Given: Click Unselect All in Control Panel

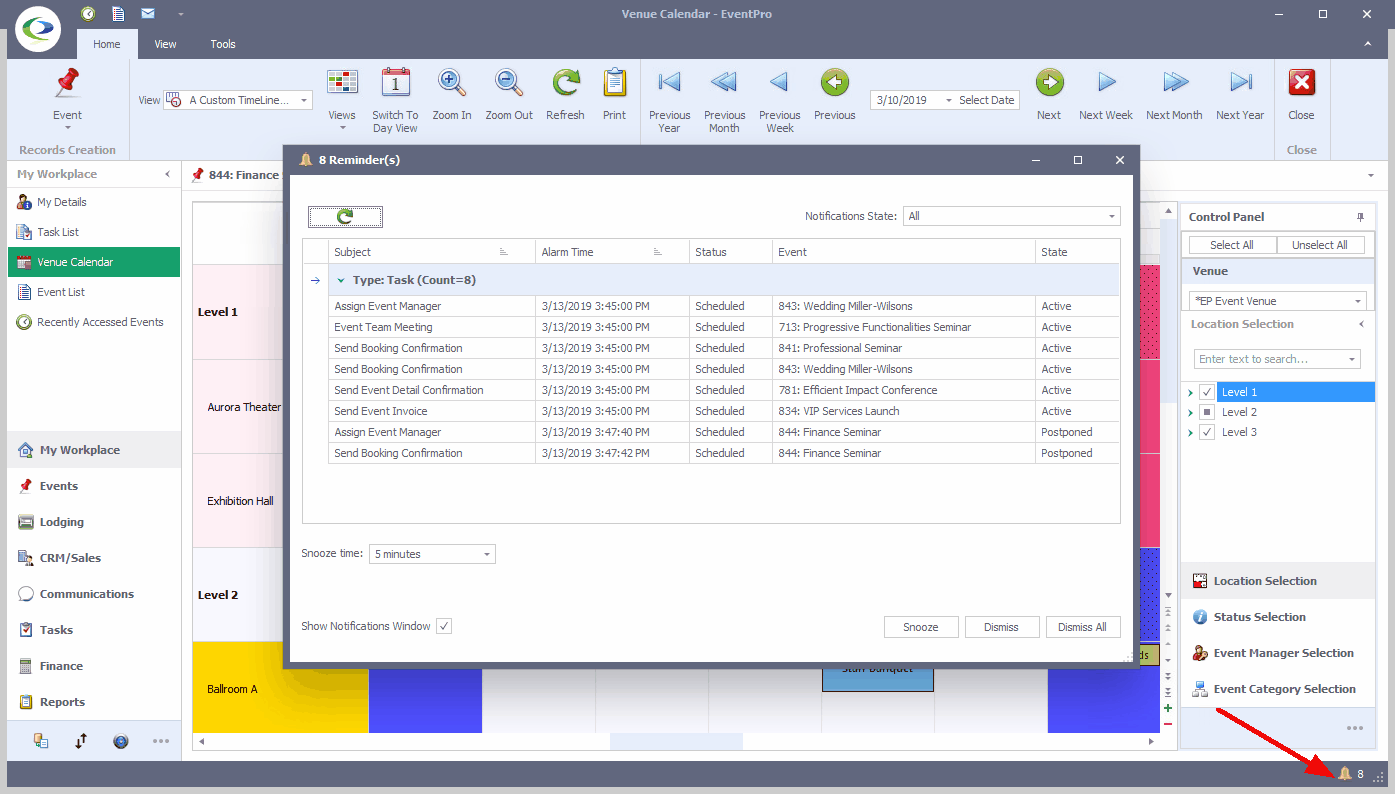Looking at the screenshot, I should click(x=1320, y=245).
